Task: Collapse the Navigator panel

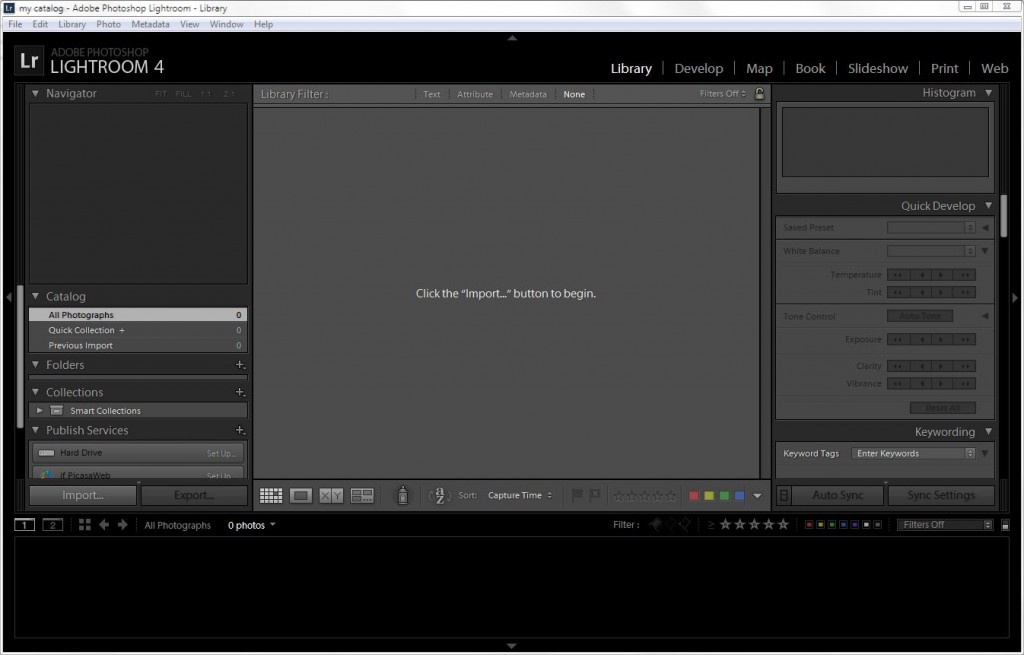Action: (35, 93)
